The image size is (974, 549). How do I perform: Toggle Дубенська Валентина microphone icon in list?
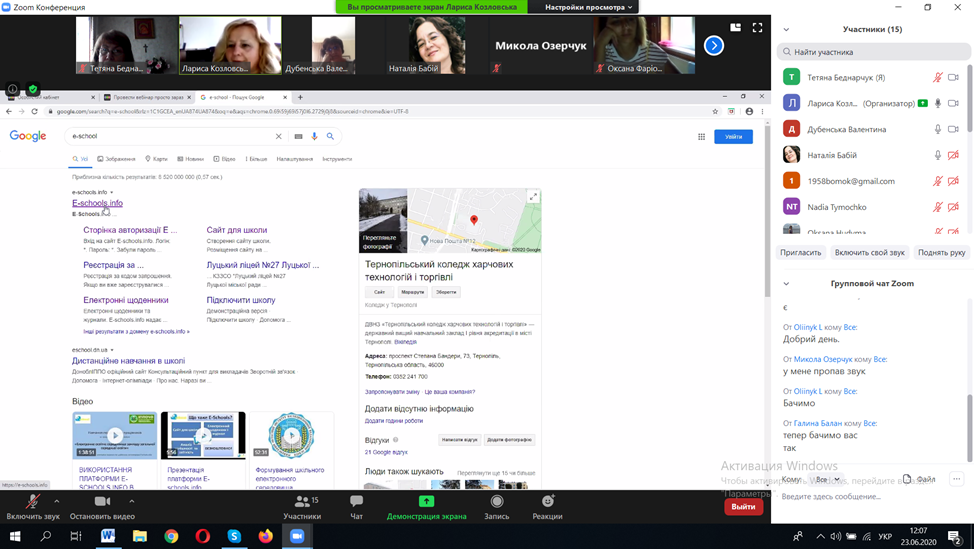pyautogui.click(x=938, y=129)
